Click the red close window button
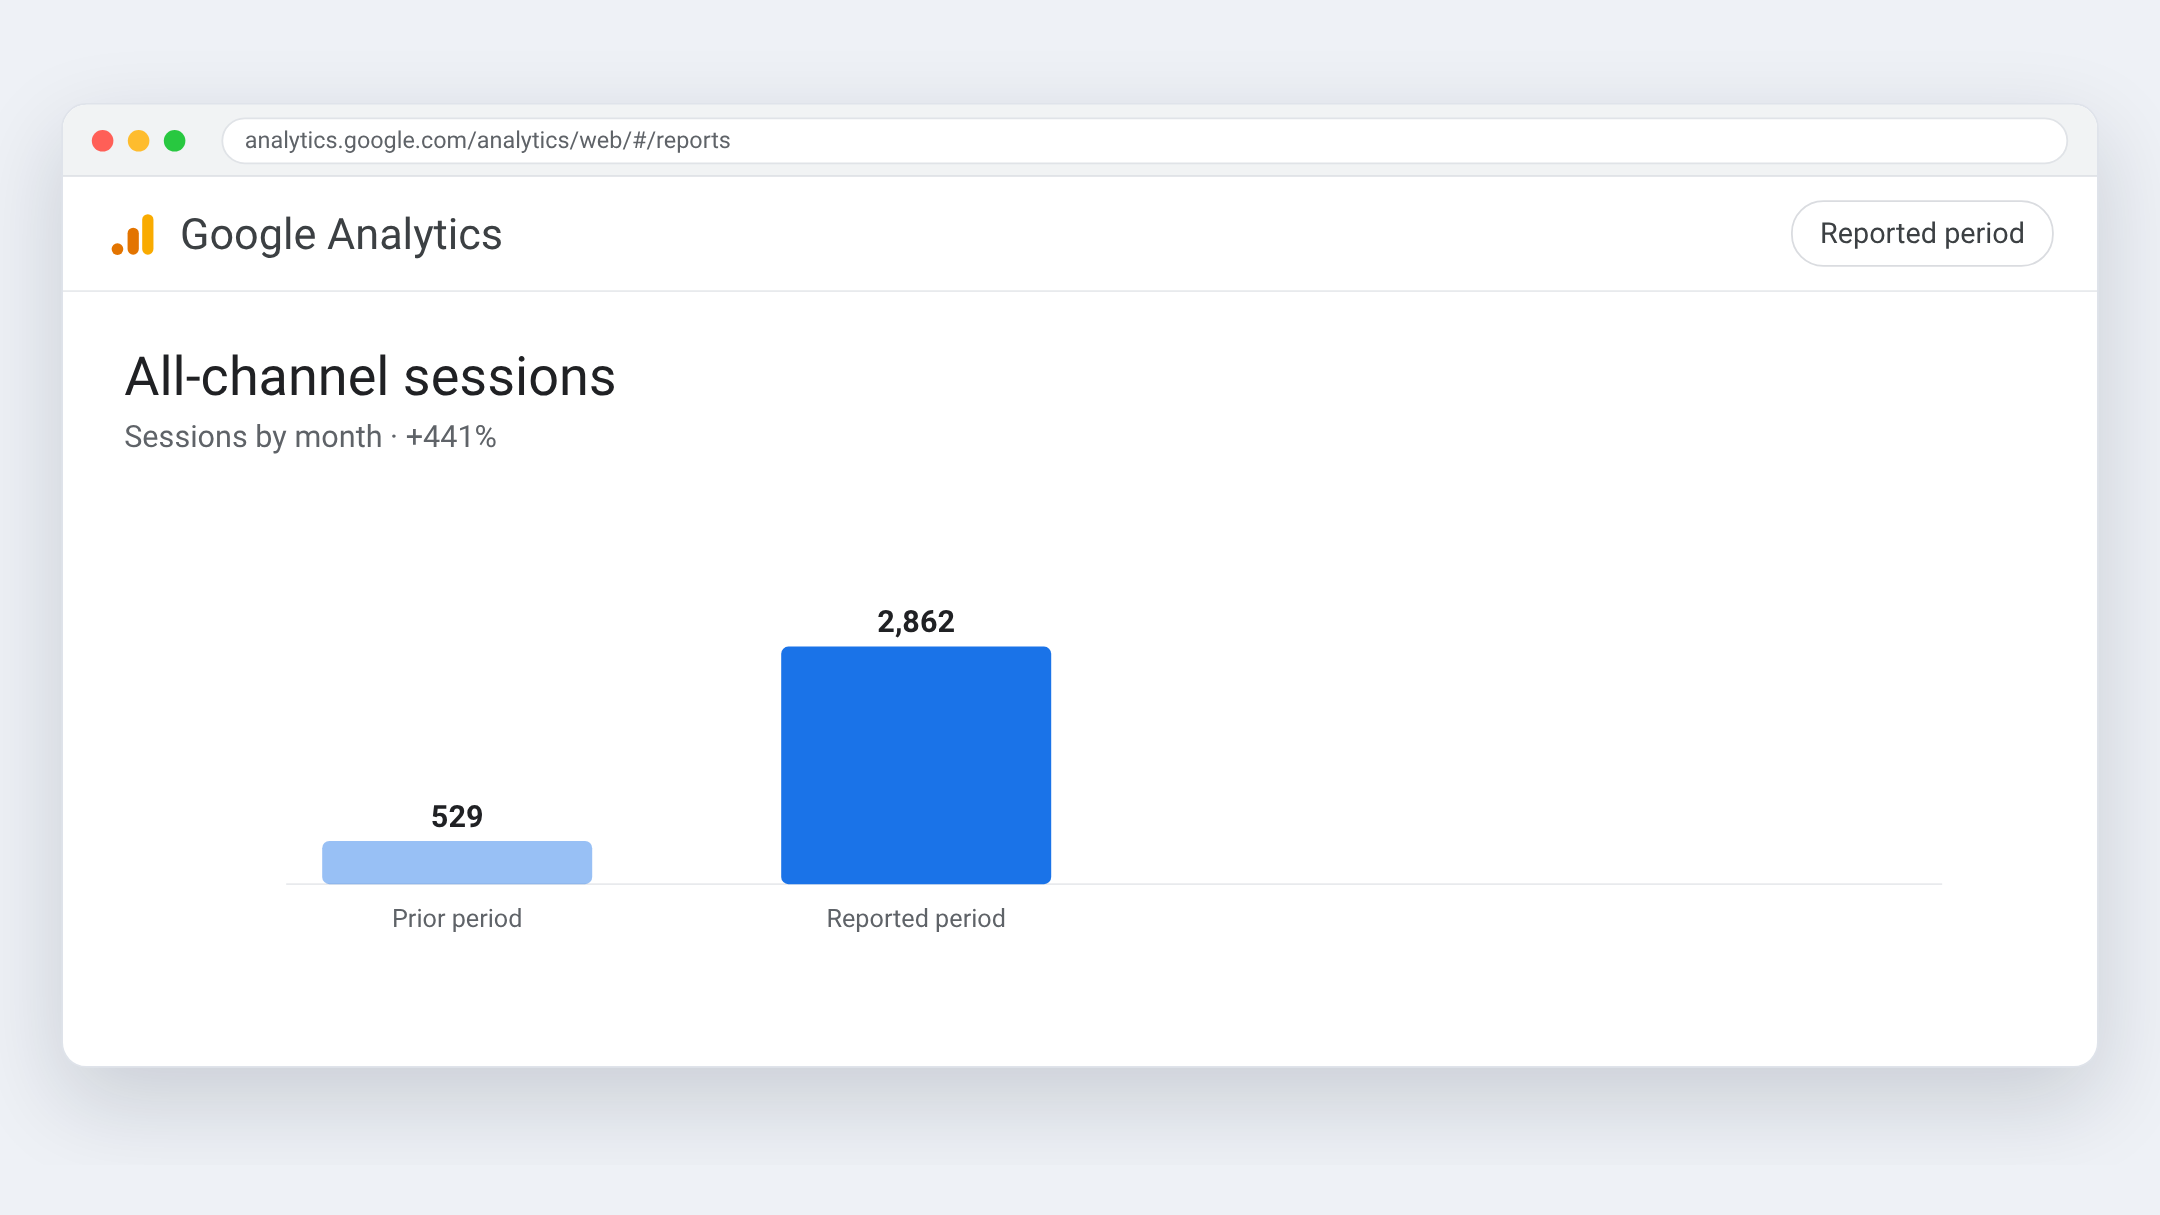 coord(102,141)
